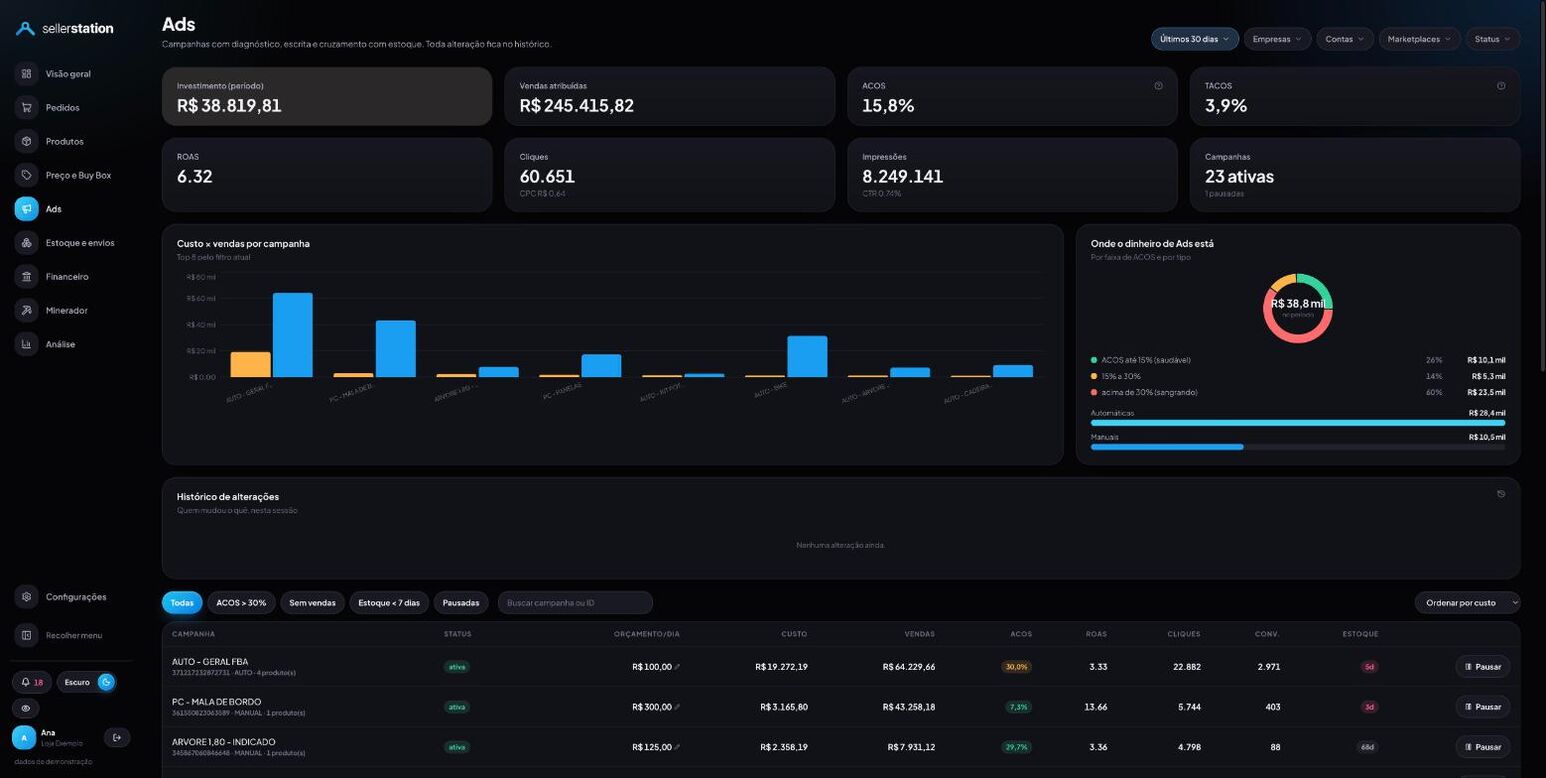This screenshot has height=778, width=1546.
Task: Go to Pedidos cart icon
Action: [x=26, y=108]
